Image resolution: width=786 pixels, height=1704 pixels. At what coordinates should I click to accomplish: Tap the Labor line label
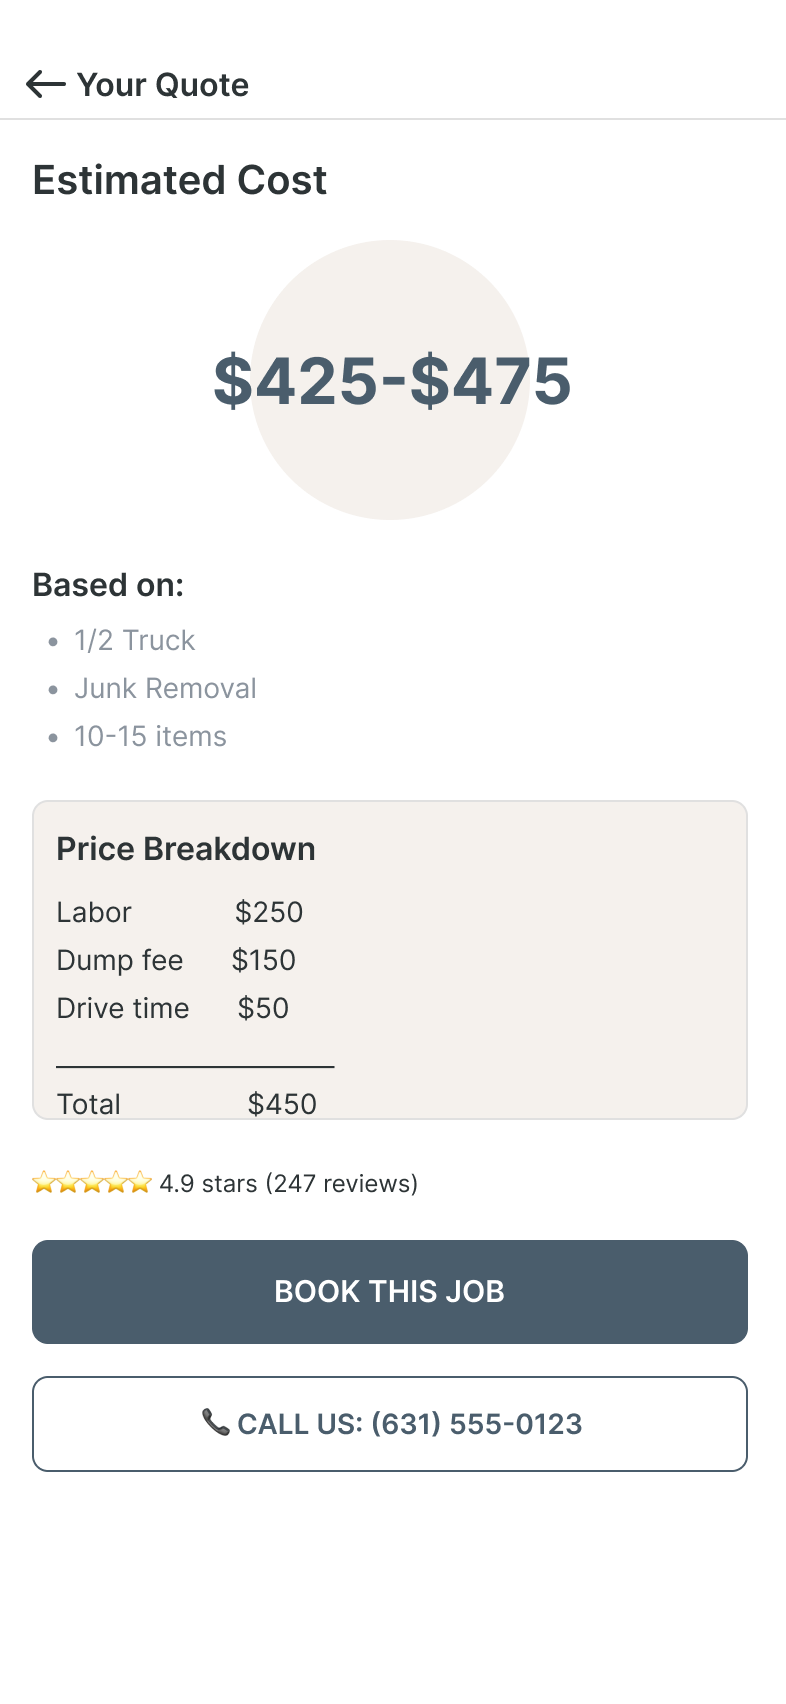click(94, 913)
